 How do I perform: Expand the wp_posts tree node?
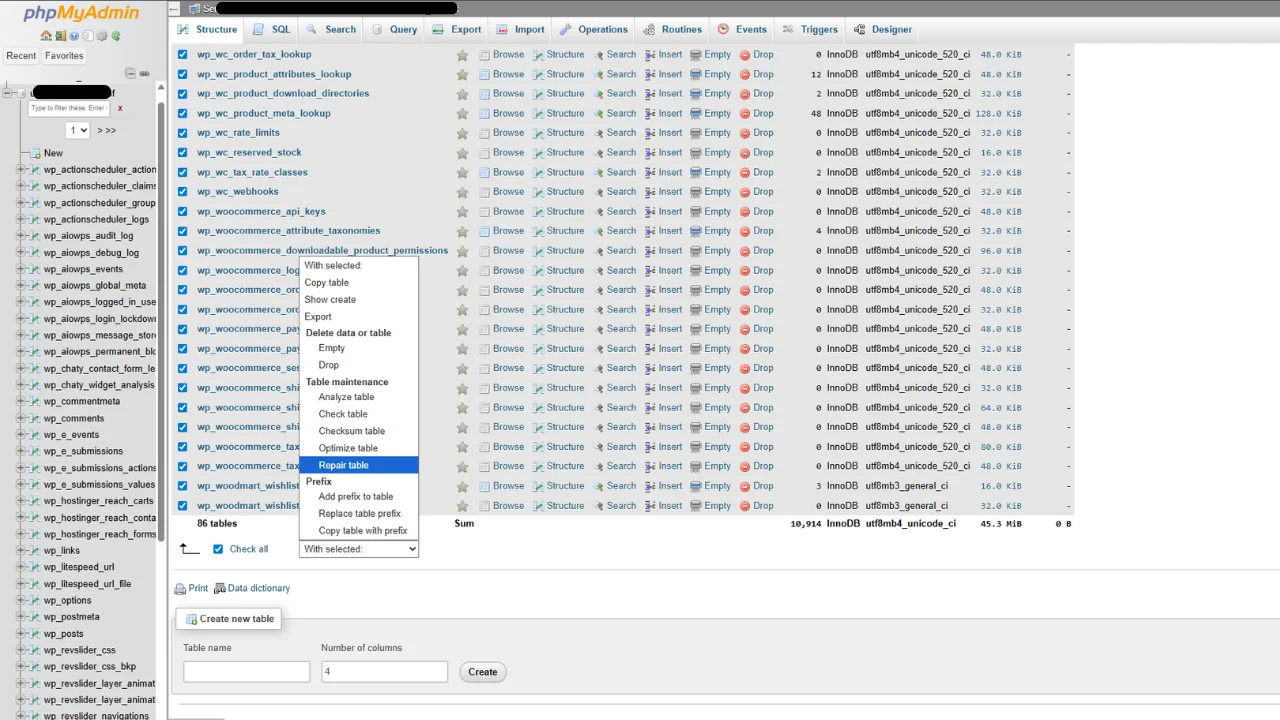click(21, 633)
